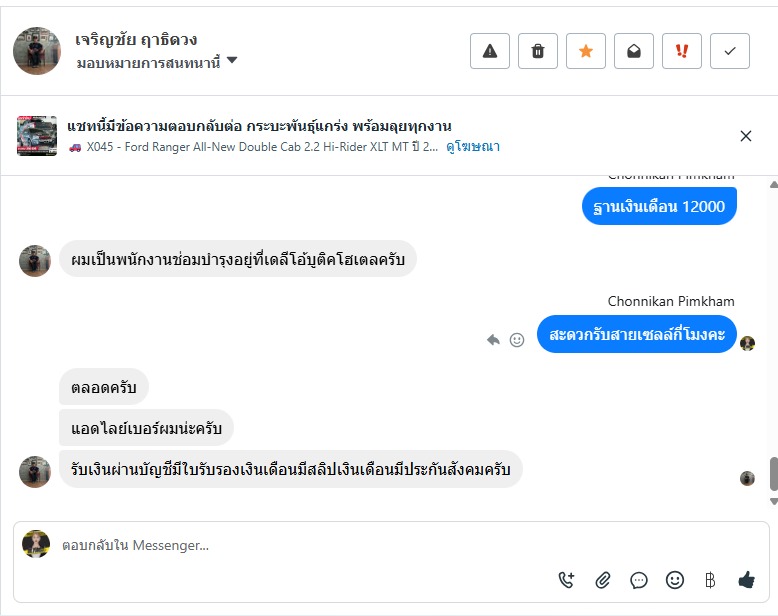The width and height of the screenshot is (778, 616).
Task: Click the chat scrollbar thumb
Action: tap(773, 474)
